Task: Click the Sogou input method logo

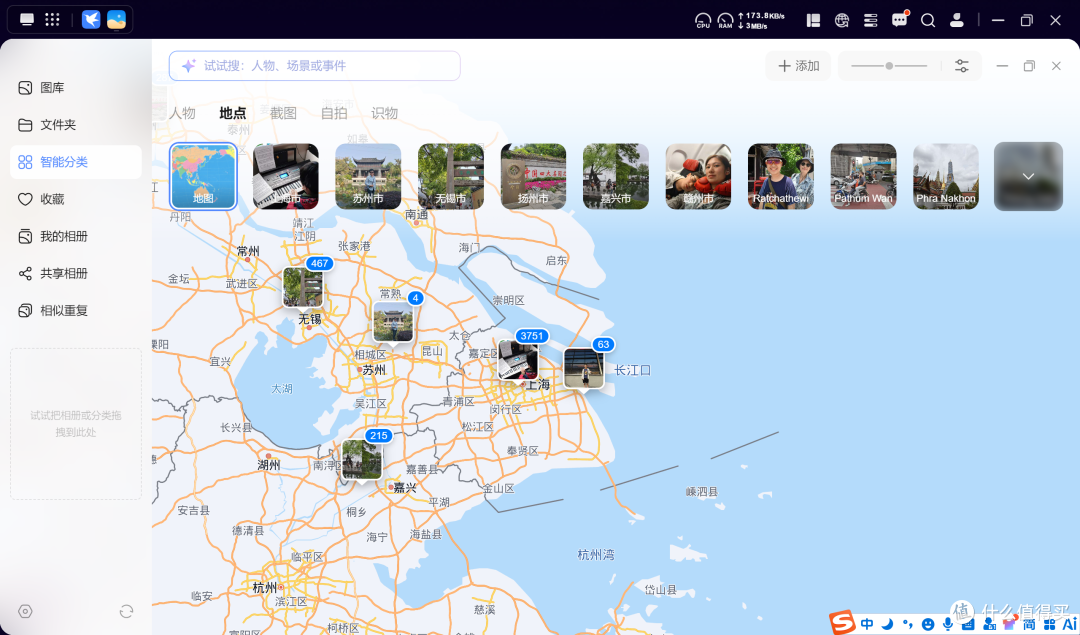Action: (842, 622)
